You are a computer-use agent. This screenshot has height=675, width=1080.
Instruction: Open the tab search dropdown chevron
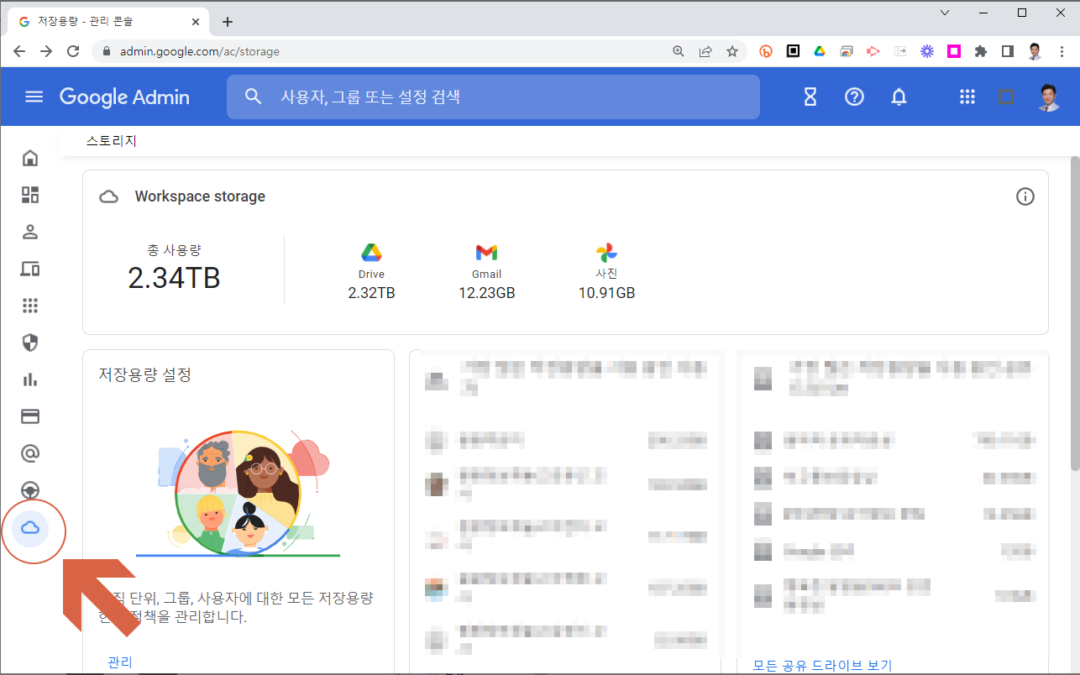(x=945, y=12)
